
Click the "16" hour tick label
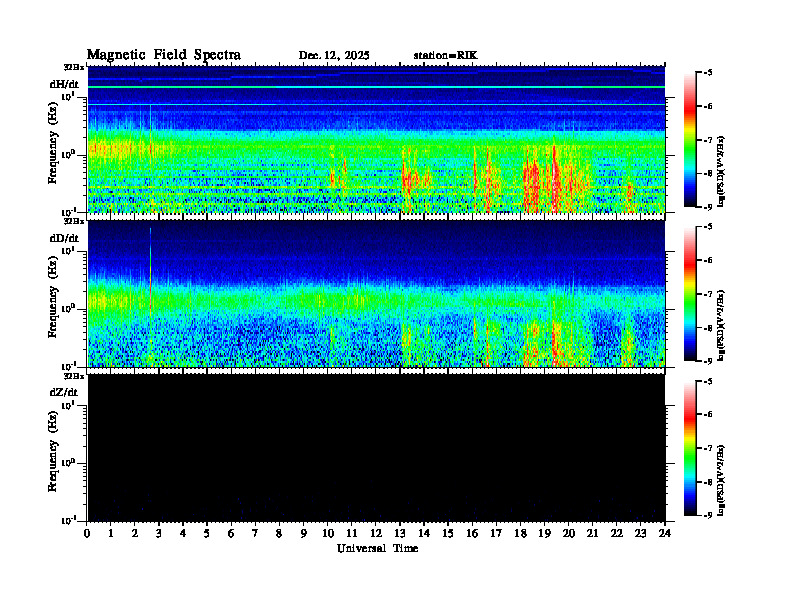pyautogui.click(x=472, y=534)
